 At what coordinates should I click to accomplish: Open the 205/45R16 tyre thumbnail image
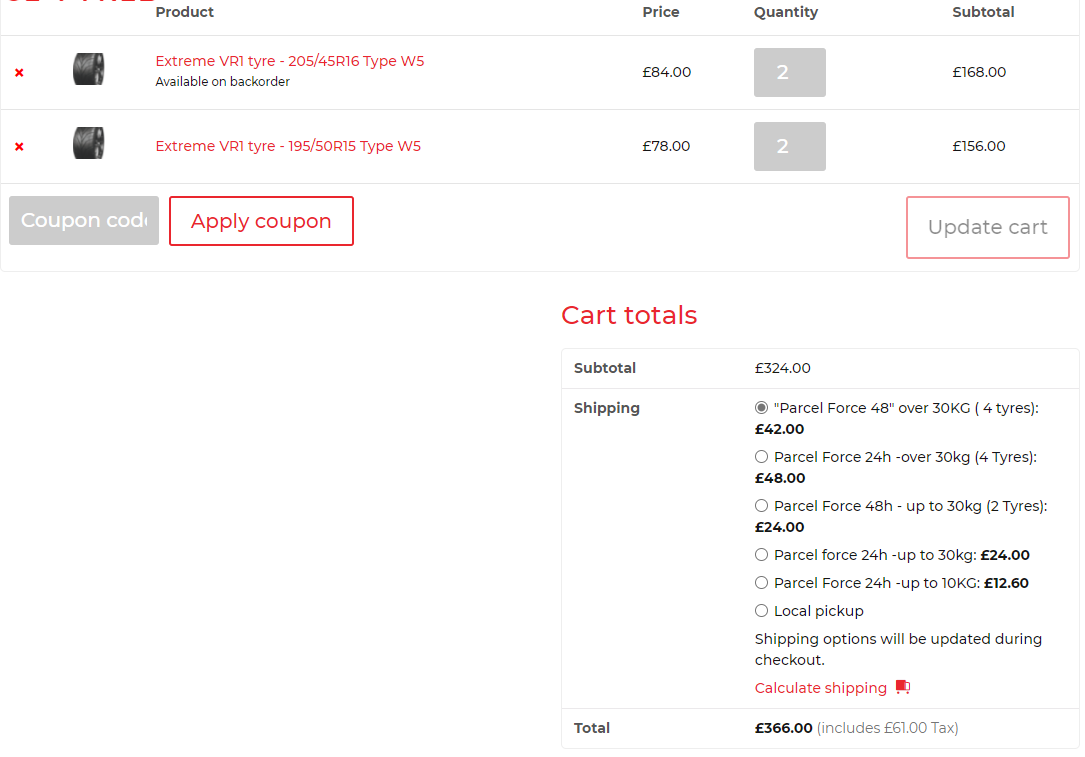click(89, 69)
